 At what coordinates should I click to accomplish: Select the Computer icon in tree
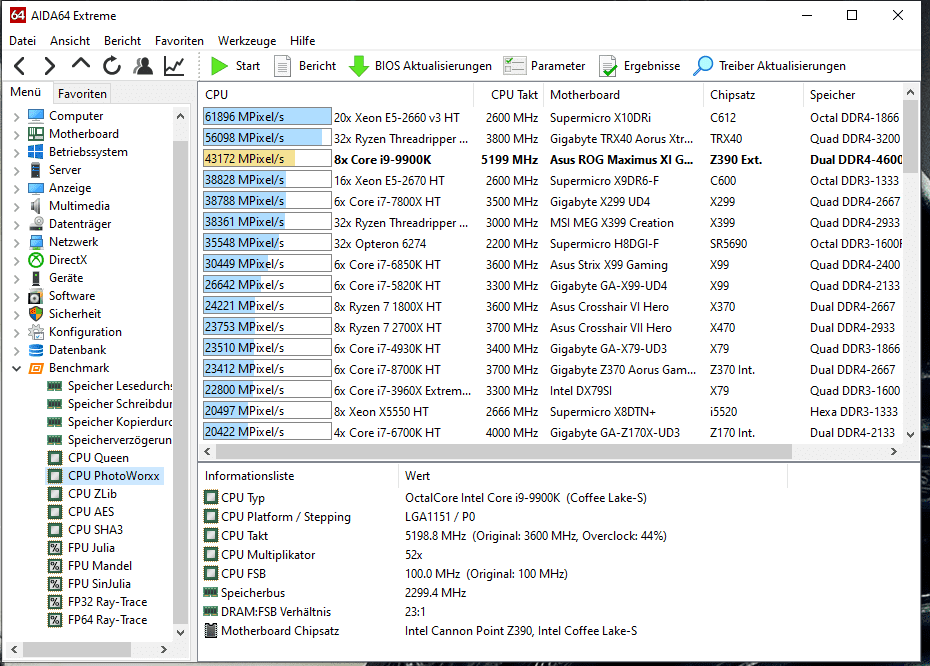(x=36, y=116)
